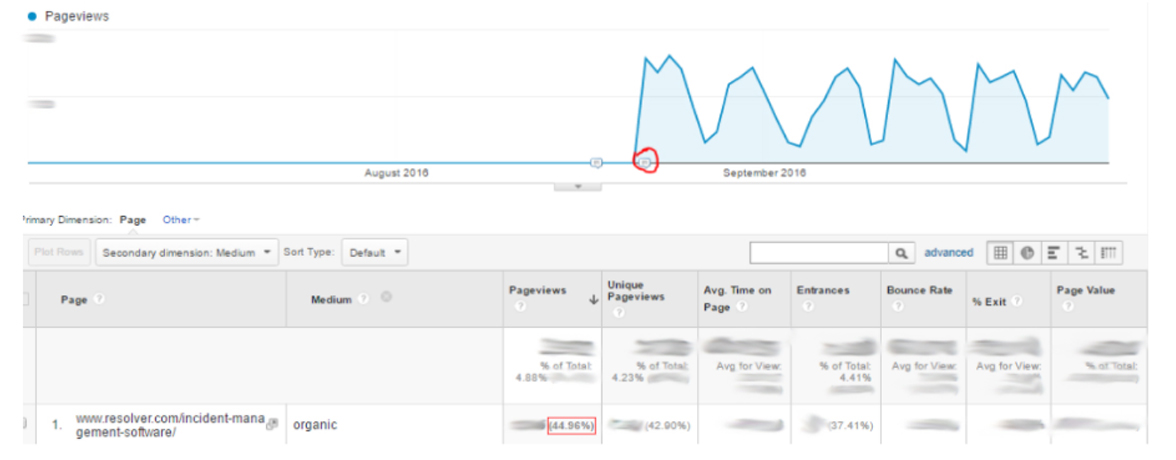Click the Medium column header
This screenshot has height=460, width=1176.
tap(332, 299)
